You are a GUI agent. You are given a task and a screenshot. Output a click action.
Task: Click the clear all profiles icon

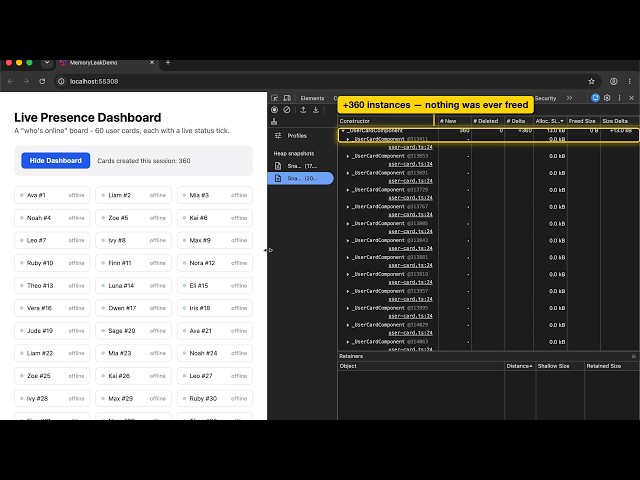click(287, 110)
